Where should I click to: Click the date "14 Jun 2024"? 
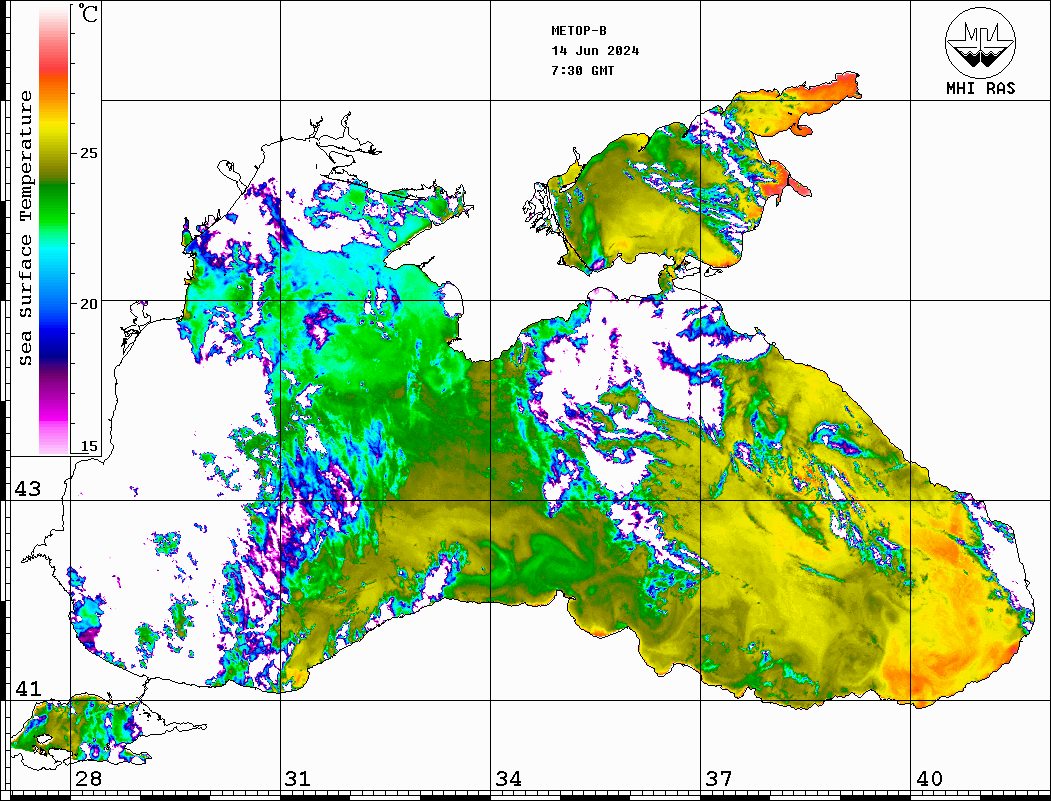(595, 51)
